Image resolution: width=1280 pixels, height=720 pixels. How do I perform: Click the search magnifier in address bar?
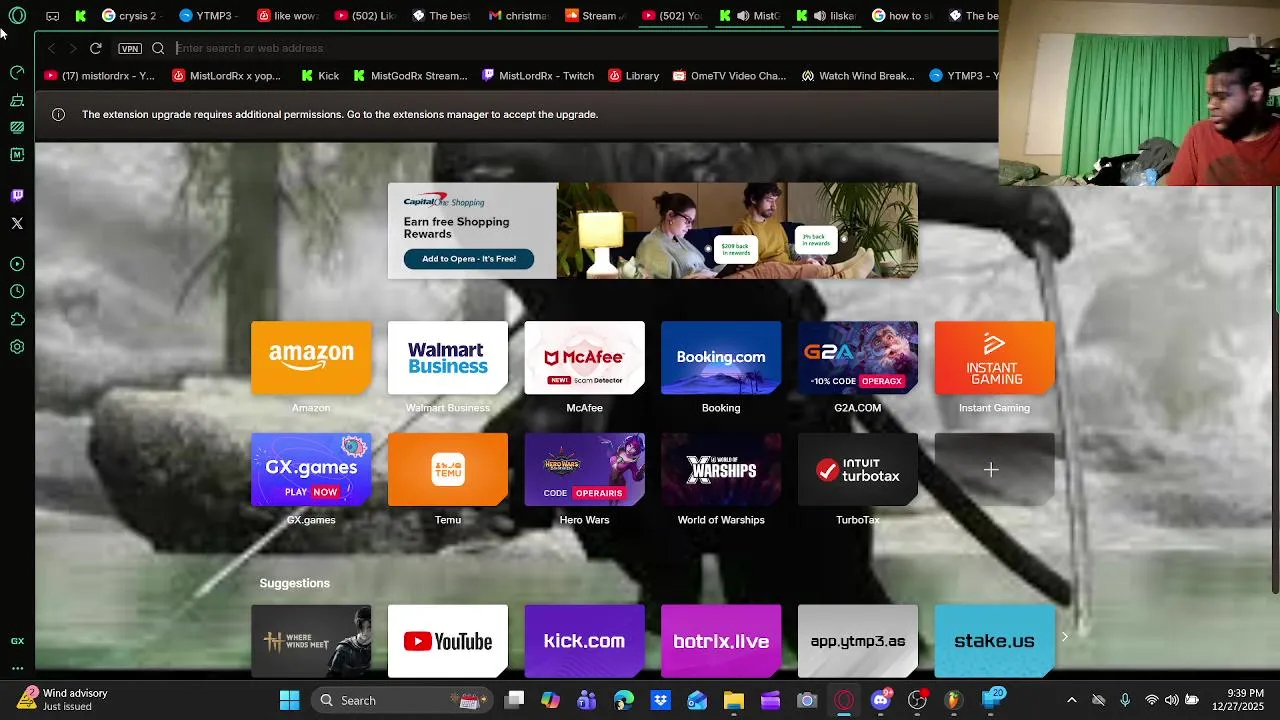[158, 48]
